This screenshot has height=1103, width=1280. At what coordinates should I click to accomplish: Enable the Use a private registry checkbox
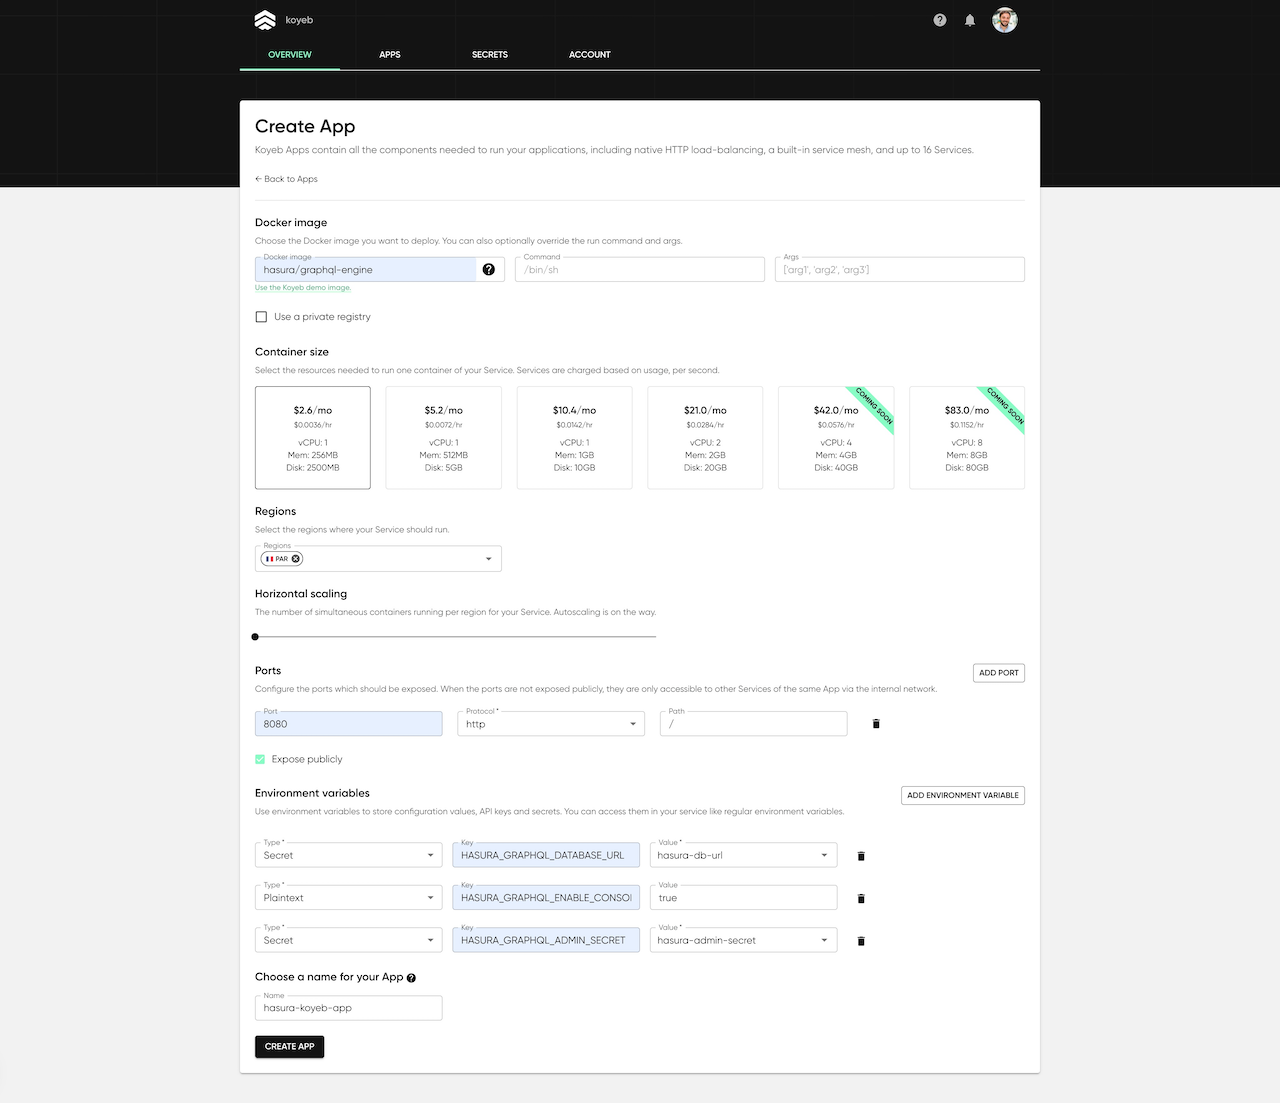click(262, 317)
